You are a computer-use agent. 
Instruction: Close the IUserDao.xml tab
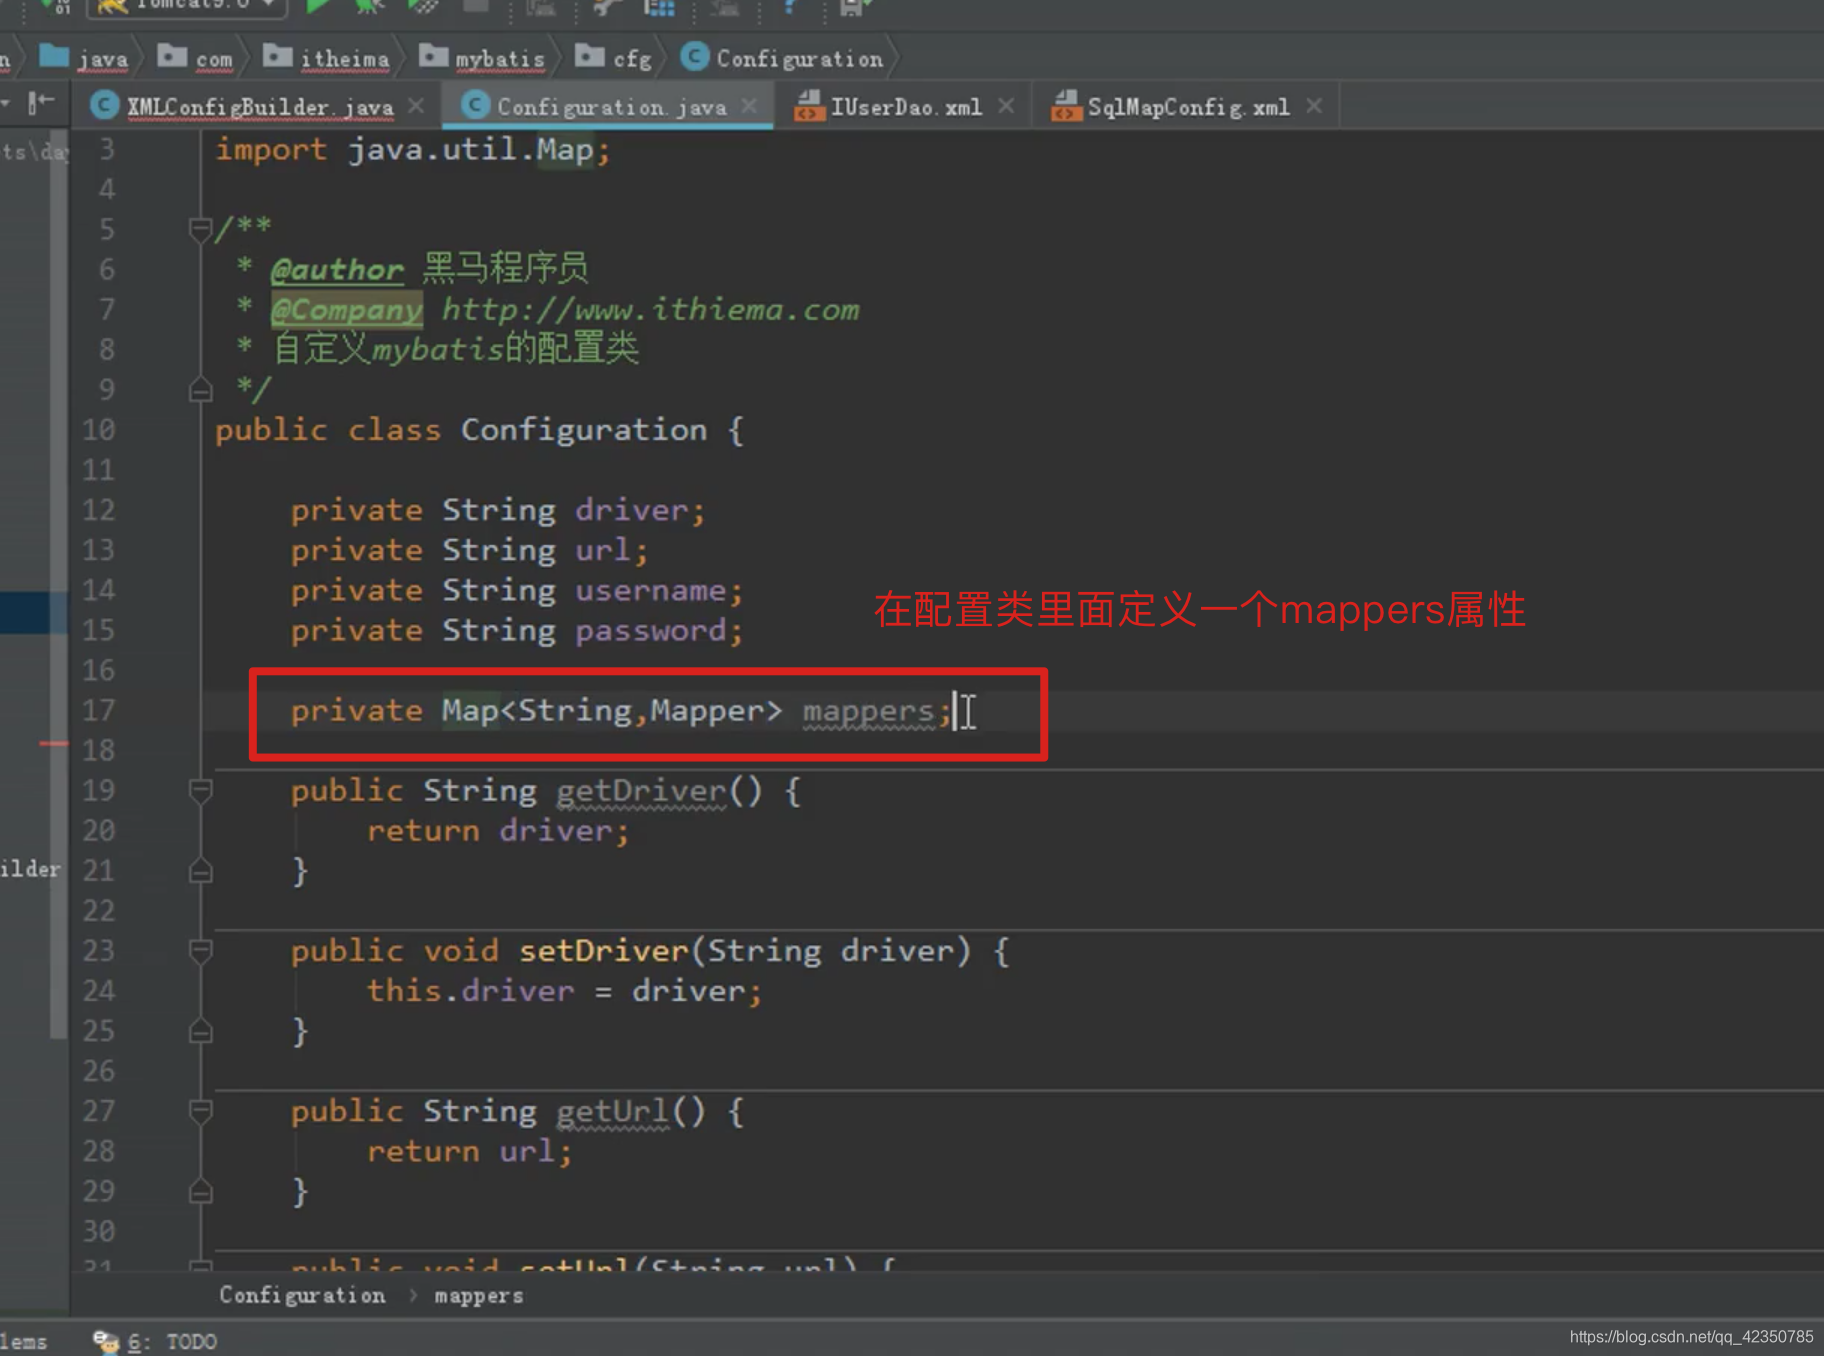pos(1006,106)
